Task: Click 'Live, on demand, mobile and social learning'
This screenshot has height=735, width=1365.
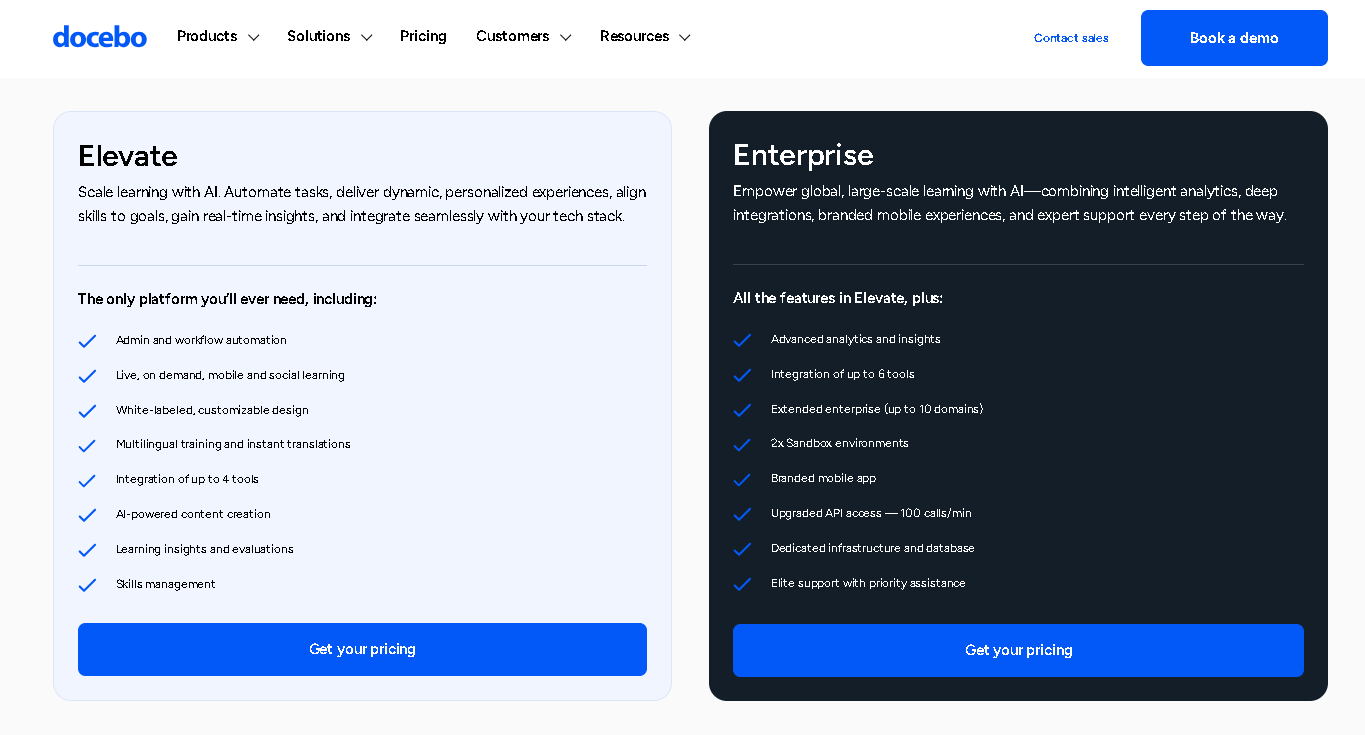Action: pyautogui.click(x=230, y=375)
